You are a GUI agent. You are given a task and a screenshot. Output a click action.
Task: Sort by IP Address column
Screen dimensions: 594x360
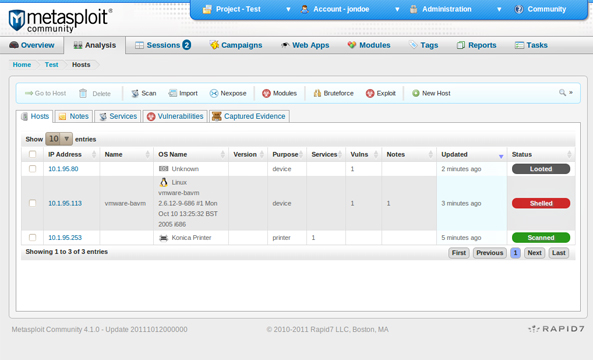click(72, 154)
